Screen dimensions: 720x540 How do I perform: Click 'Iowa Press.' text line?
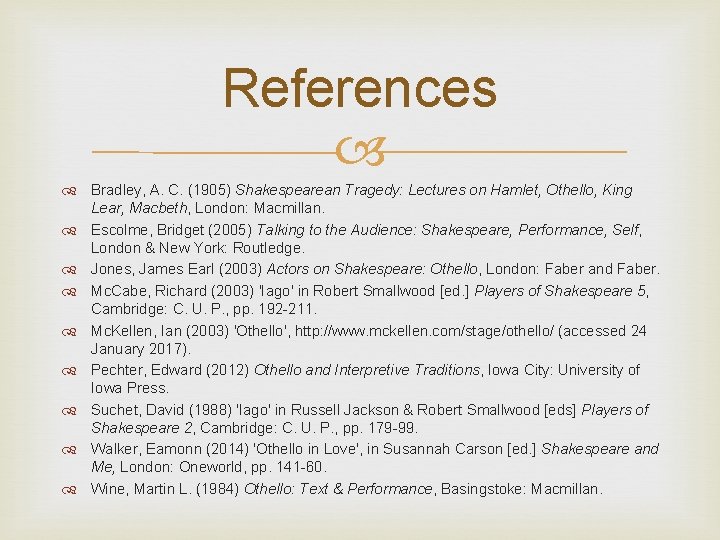[x=130, y=388]
